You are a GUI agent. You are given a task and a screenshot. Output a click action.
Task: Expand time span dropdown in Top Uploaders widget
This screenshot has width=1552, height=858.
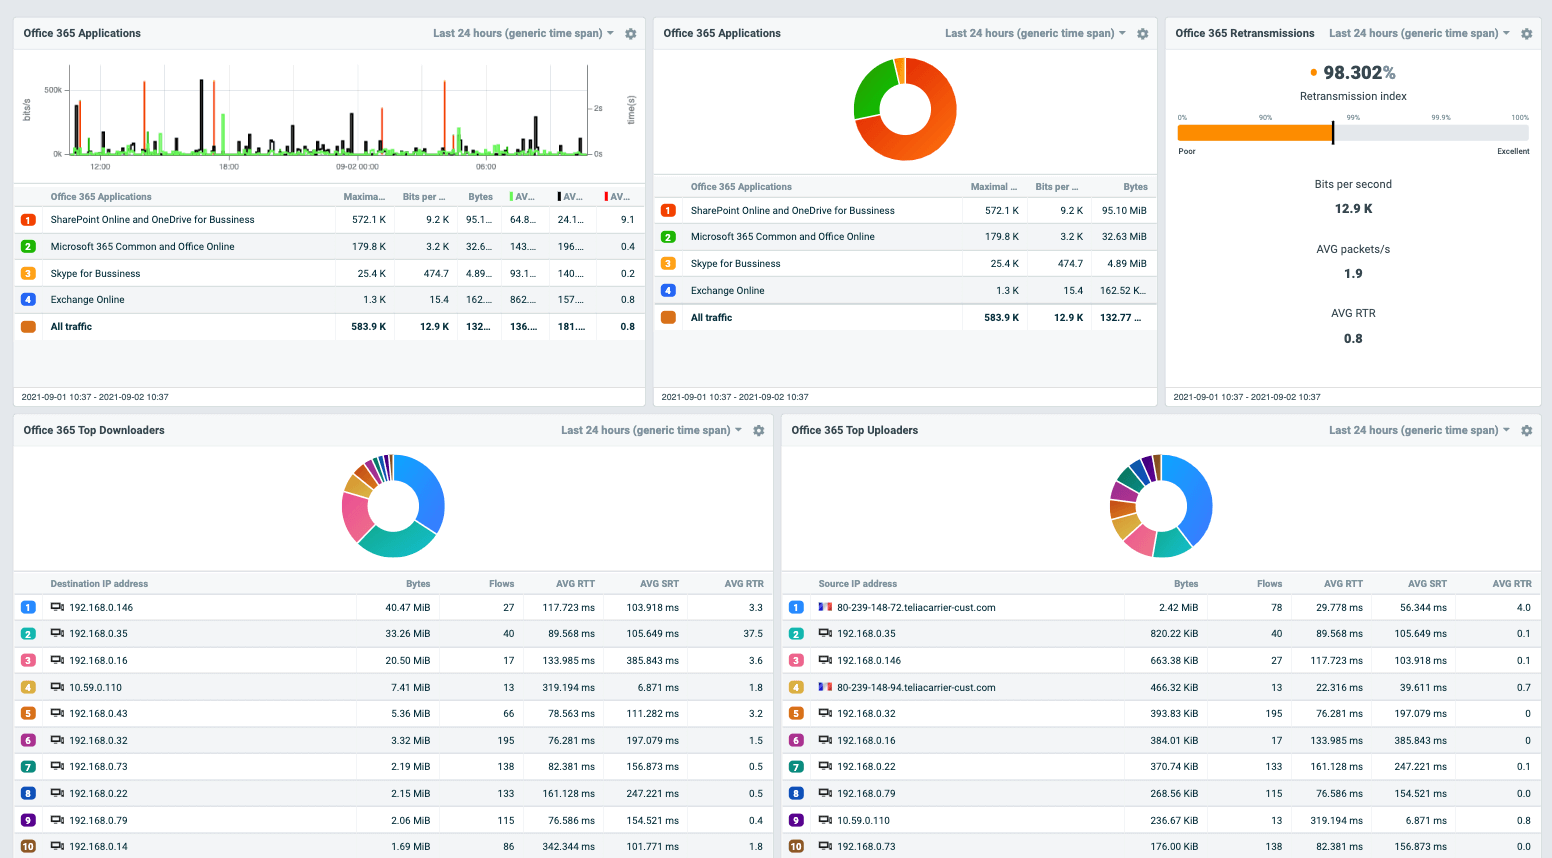(x=1419, y=431)
